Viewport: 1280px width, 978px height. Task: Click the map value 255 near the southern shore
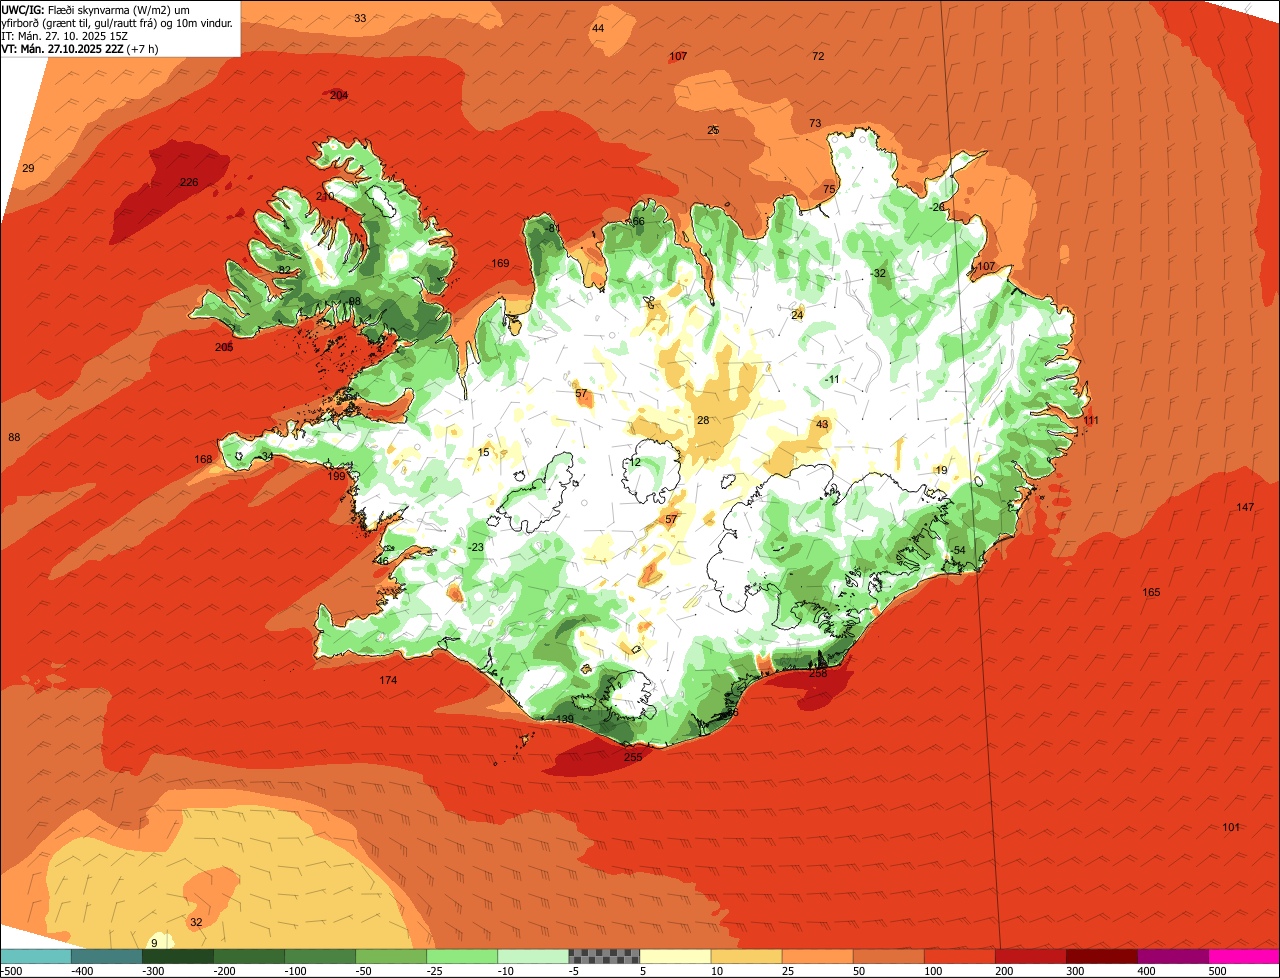[633, 757]
